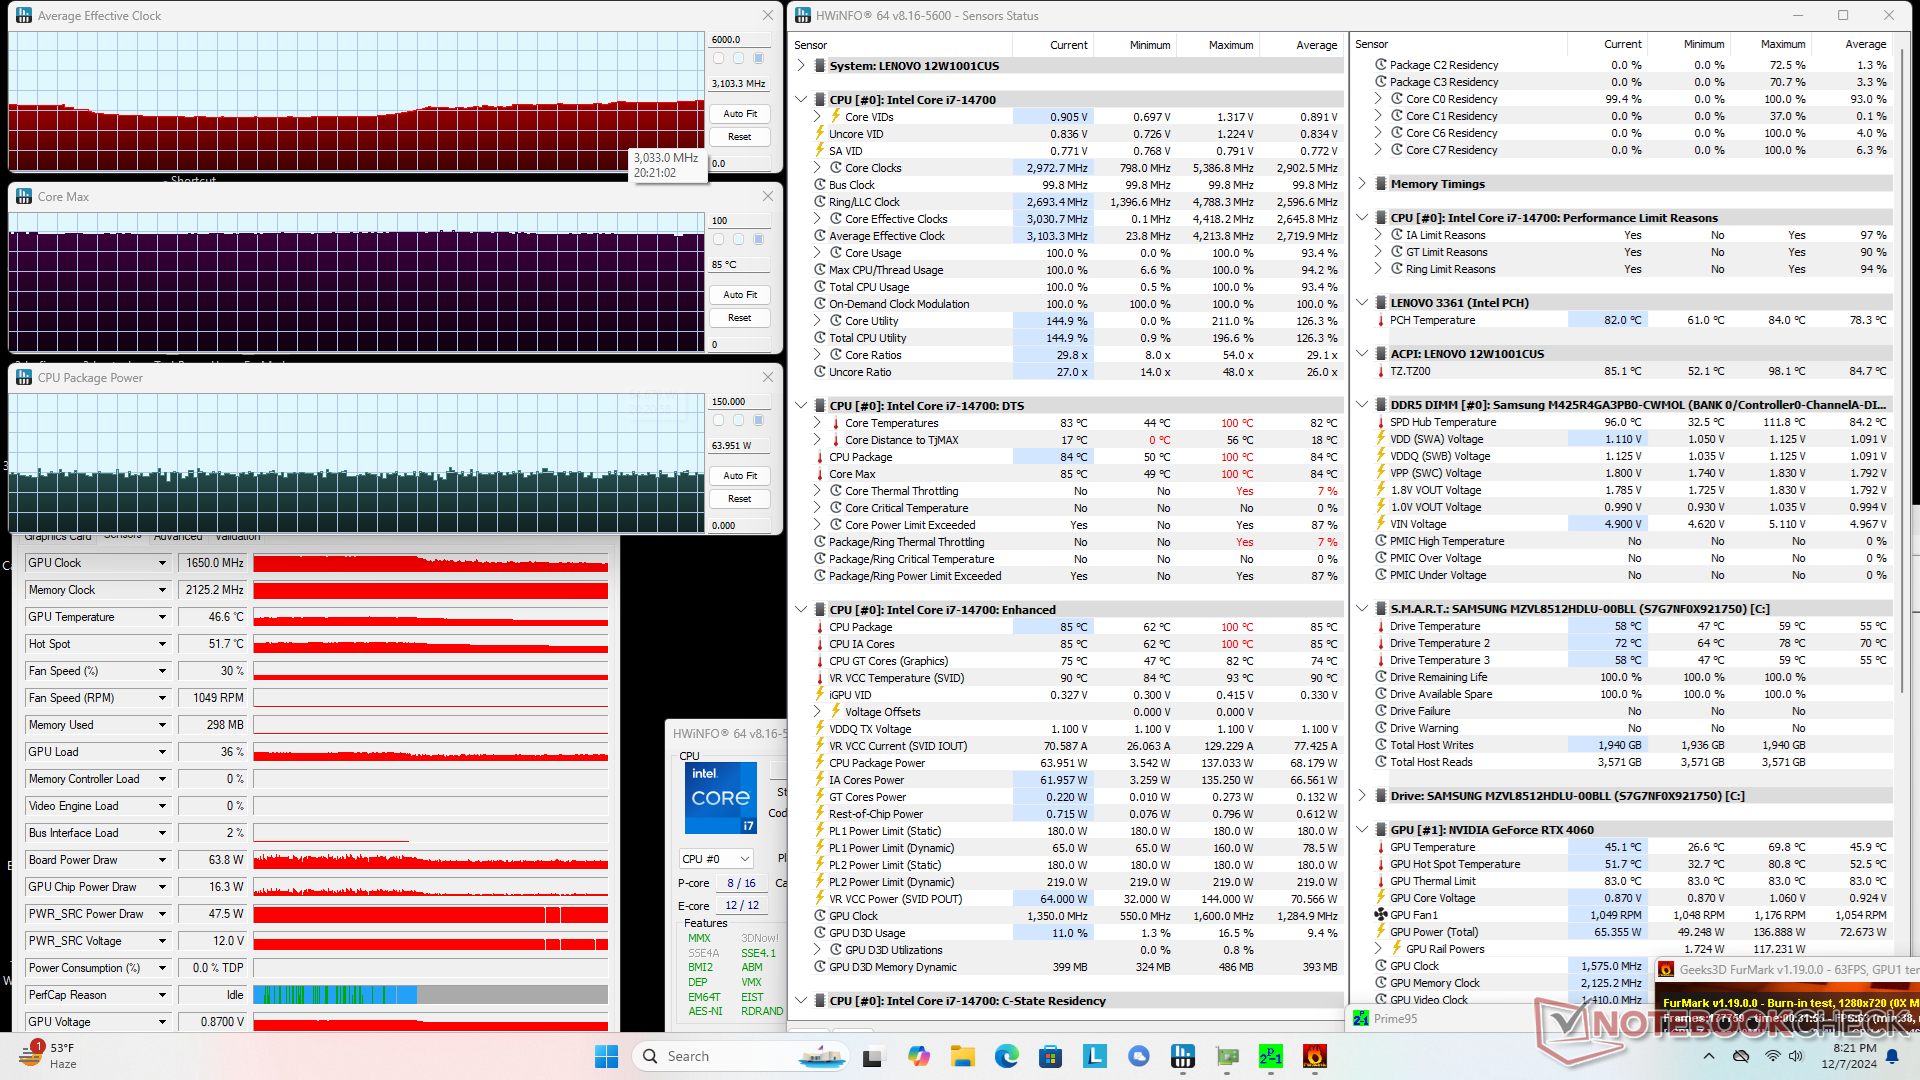The width and height of the screenshot is (1920, 1080).
Task: Open the Board Power Draw dropdown in GPU-Z
Action: (162, 860)
